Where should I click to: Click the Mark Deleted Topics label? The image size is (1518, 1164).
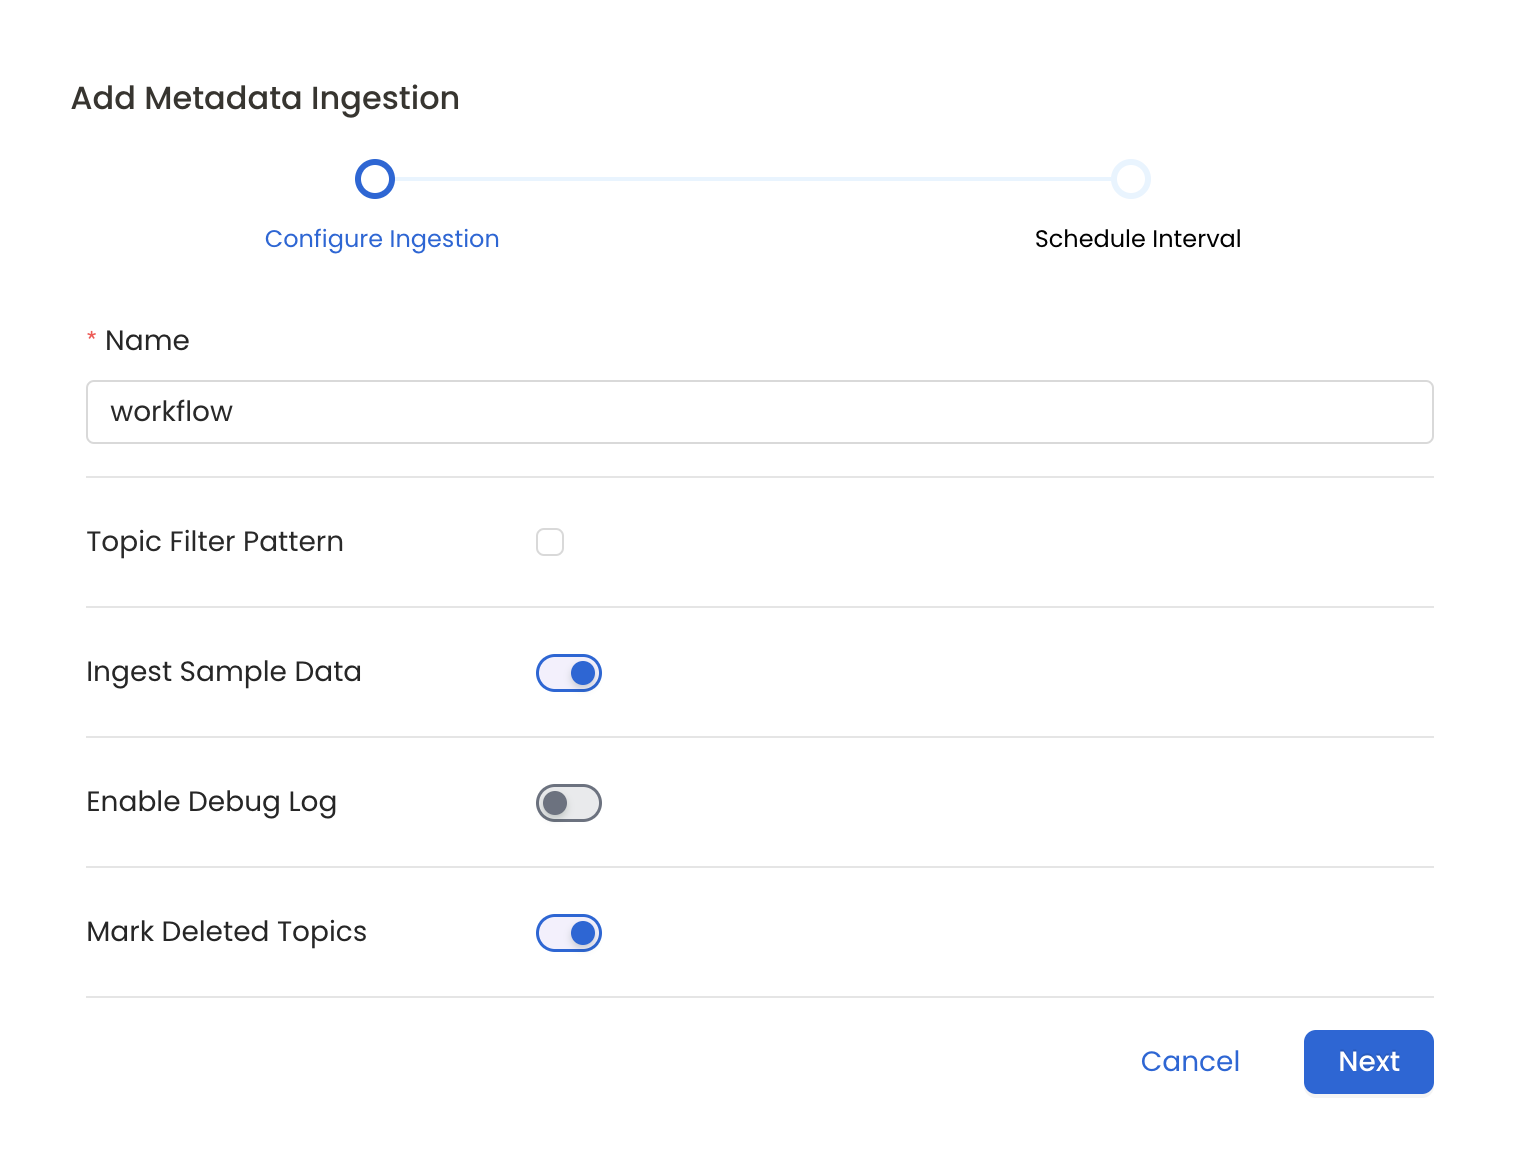coord(226,932)
